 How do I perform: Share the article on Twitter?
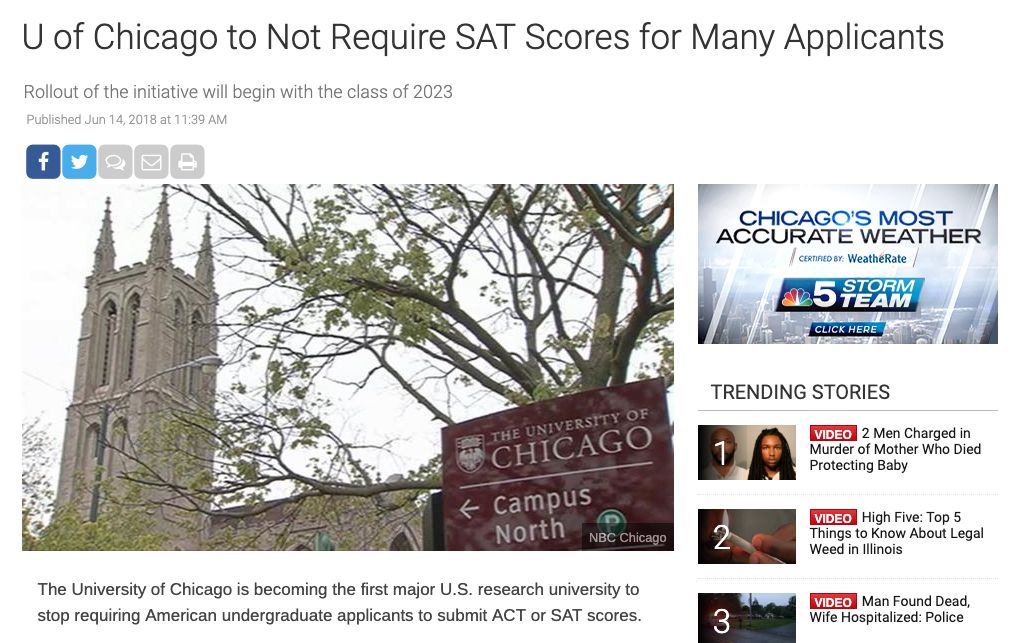click(79, 161)
